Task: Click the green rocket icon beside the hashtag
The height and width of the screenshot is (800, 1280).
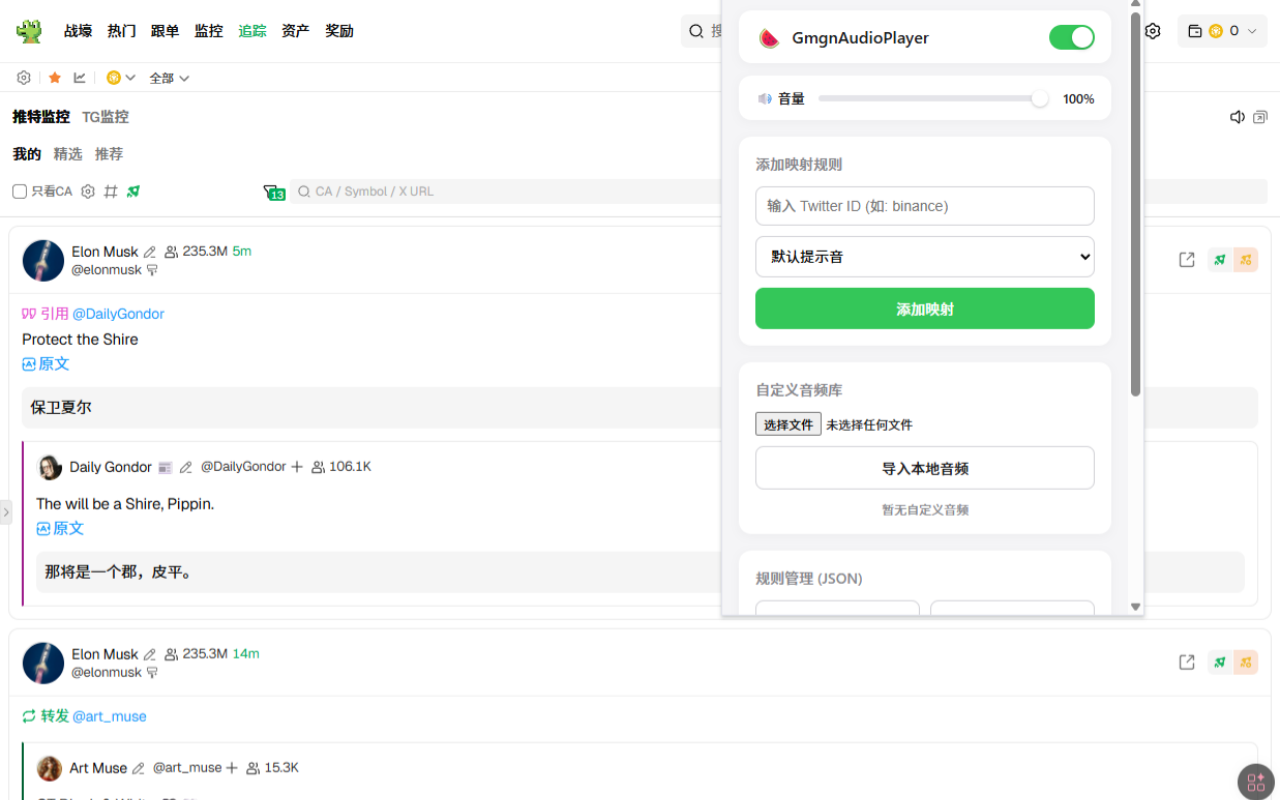Action: click(133, 191)
